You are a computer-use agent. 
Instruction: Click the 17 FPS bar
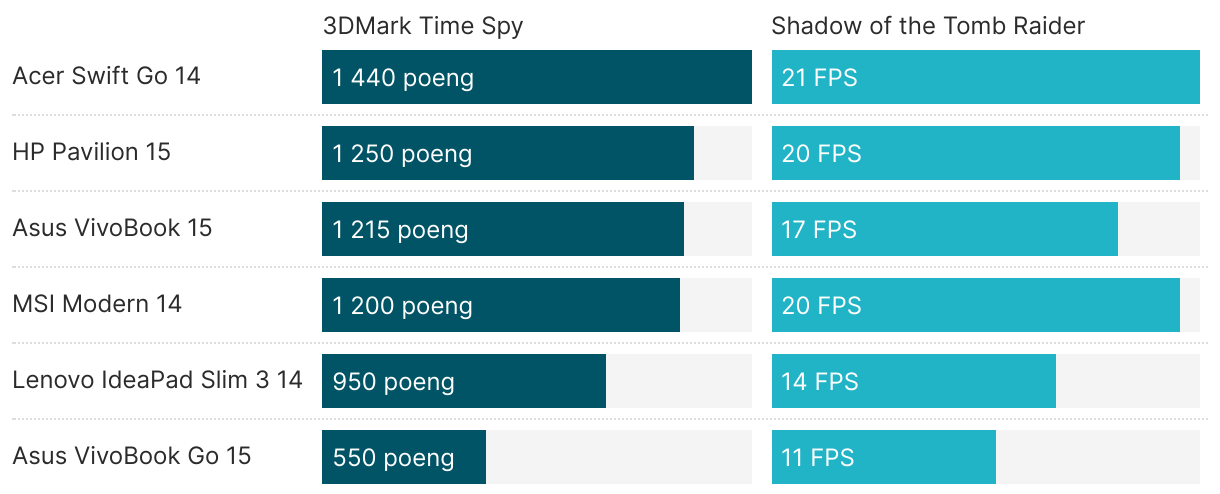(x=945, y=229)
